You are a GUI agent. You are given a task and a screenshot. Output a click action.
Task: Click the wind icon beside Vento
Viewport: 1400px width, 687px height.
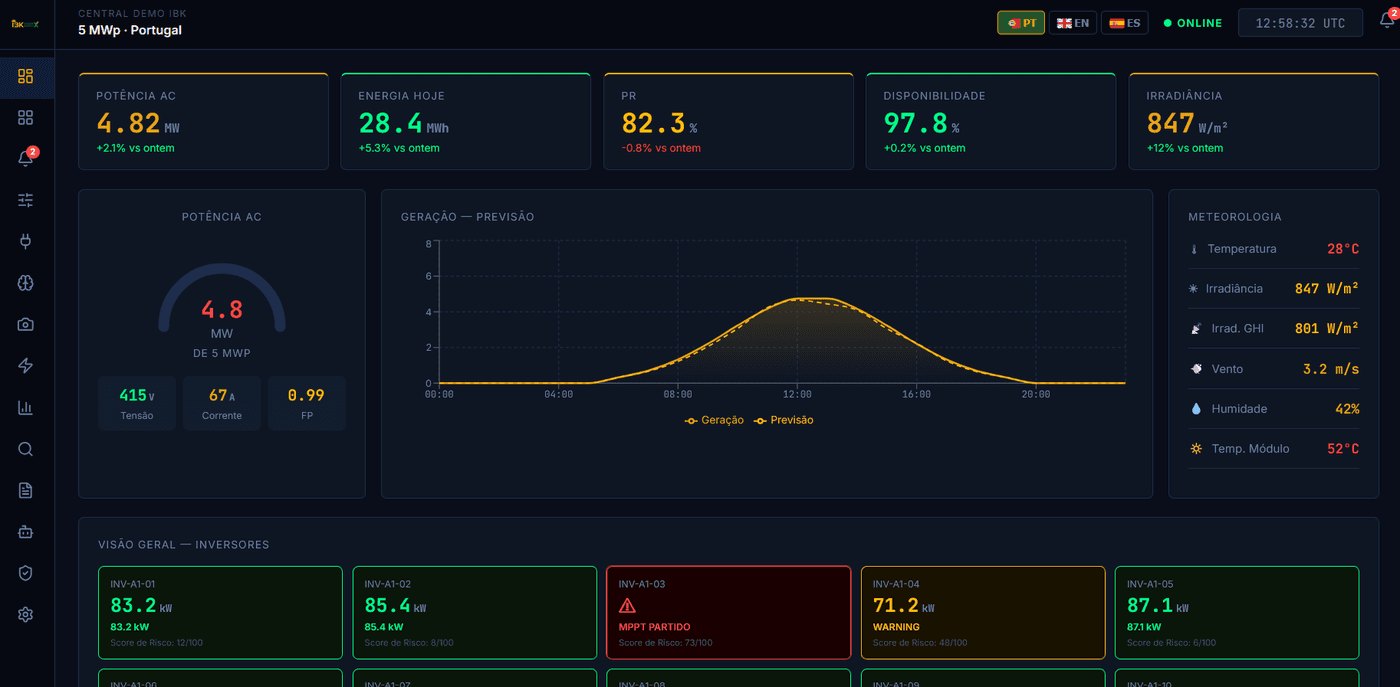click(1195, 369)
